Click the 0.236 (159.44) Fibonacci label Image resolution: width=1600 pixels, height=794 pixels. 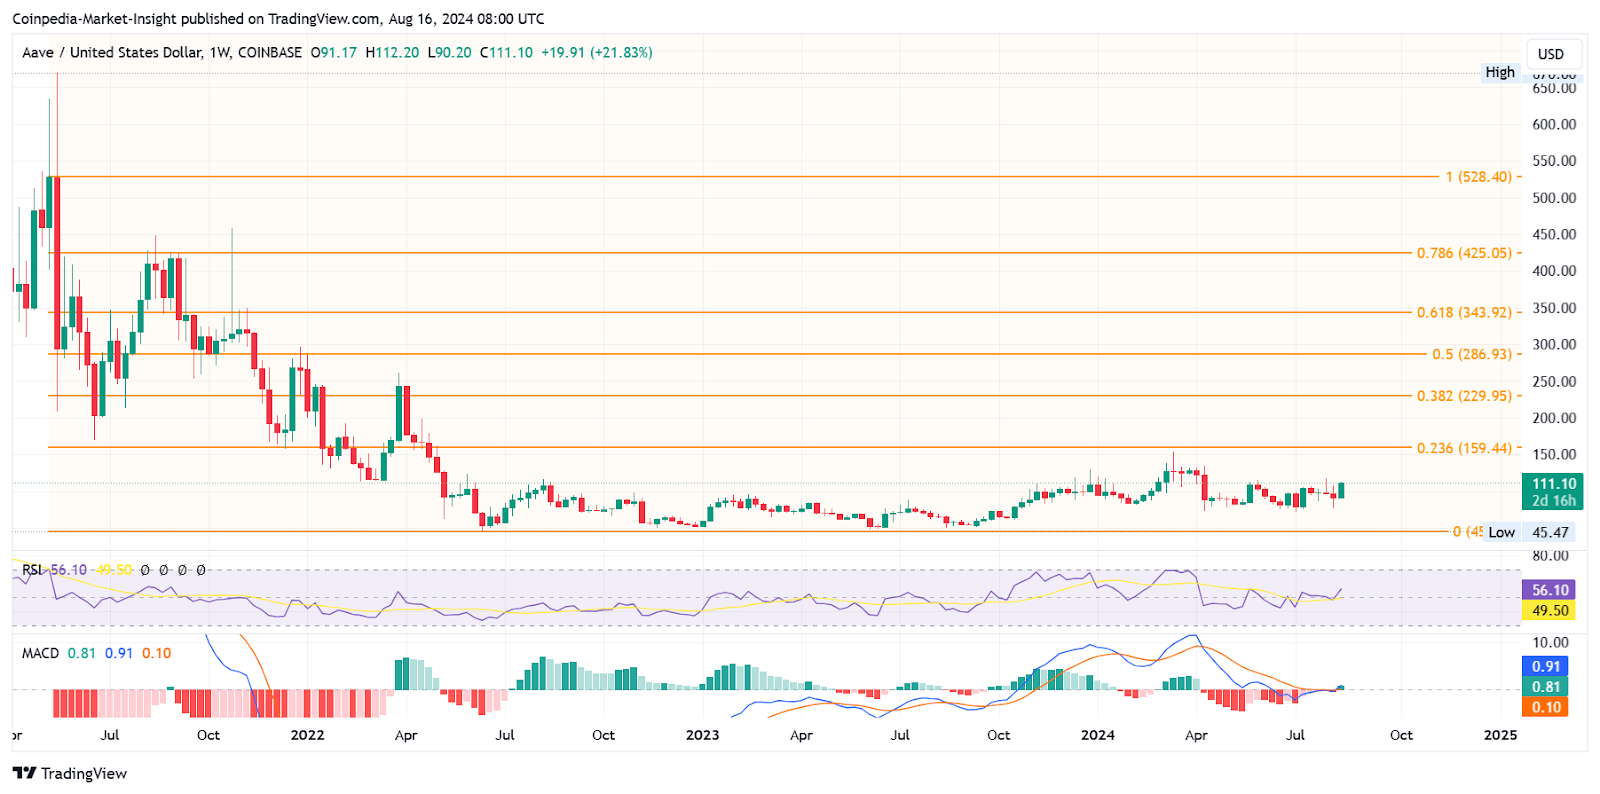click(x=1464, y=448)
